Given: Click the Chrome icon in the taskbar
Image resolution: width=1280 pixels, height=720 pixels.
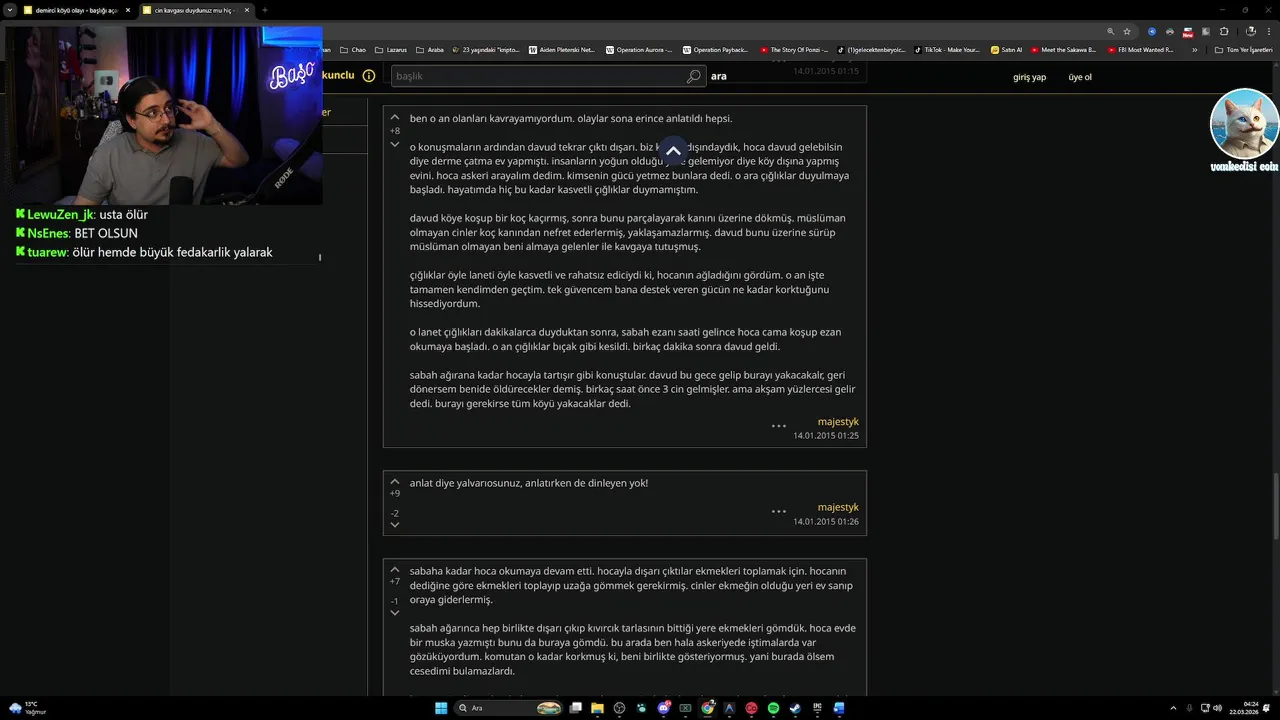Looking at the screenshot, I should pyautogui.click(x=707, y=708).
